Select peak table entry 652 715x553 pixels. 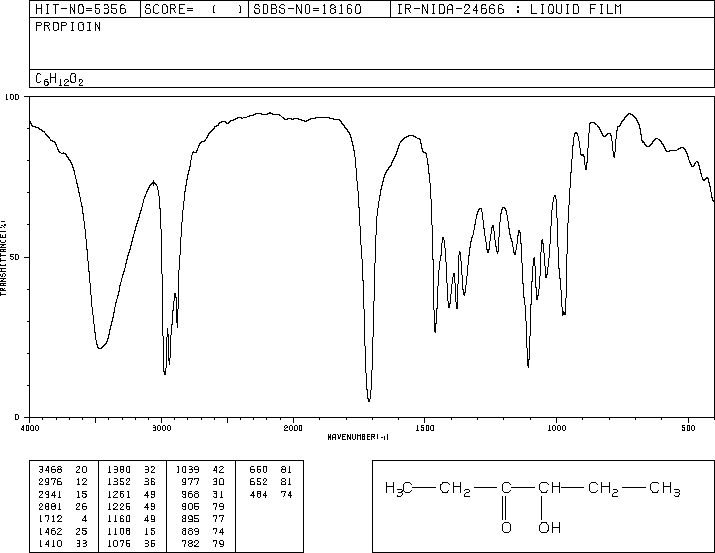click(259, 482)
